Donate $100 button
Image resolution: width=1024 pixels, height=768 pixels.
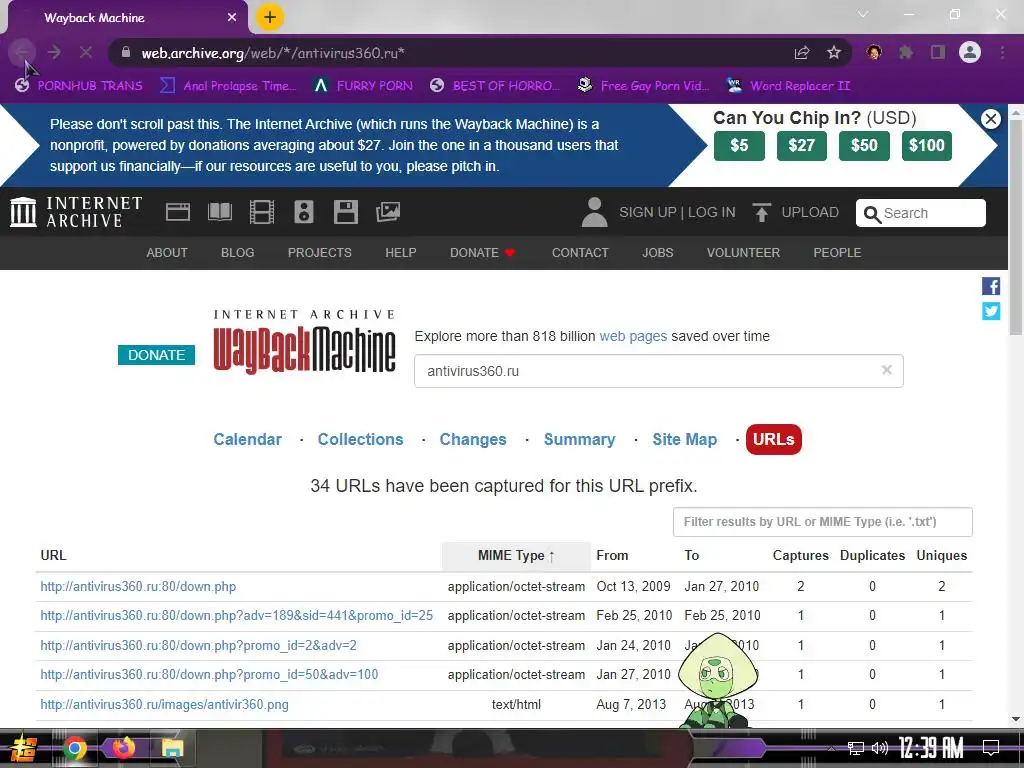tap(927, 145)
